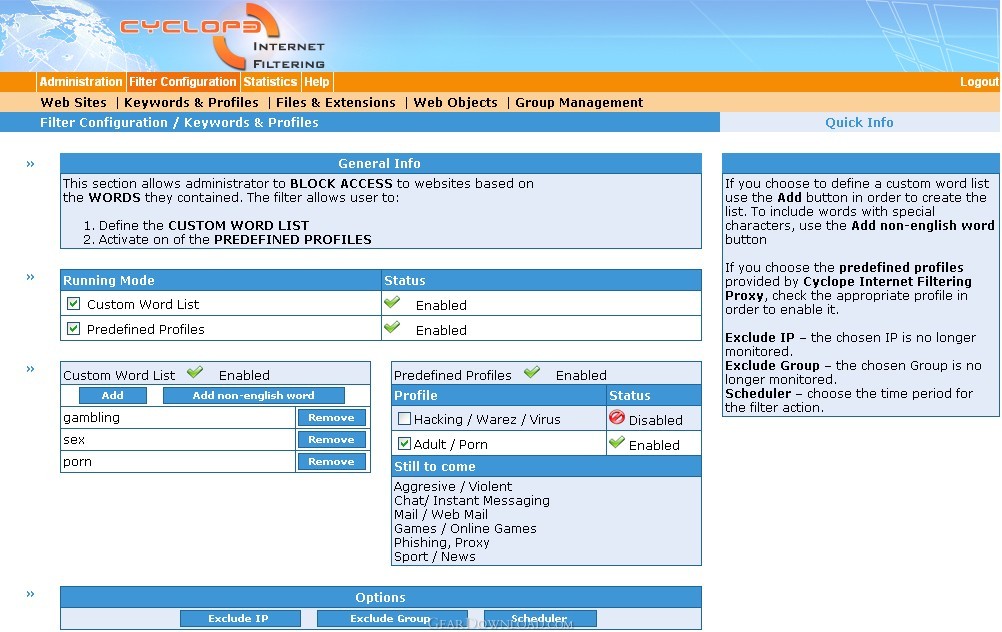Screen dimensions: 1002x632
Task: Click Mail / Web Mail text
Action: 441,514
